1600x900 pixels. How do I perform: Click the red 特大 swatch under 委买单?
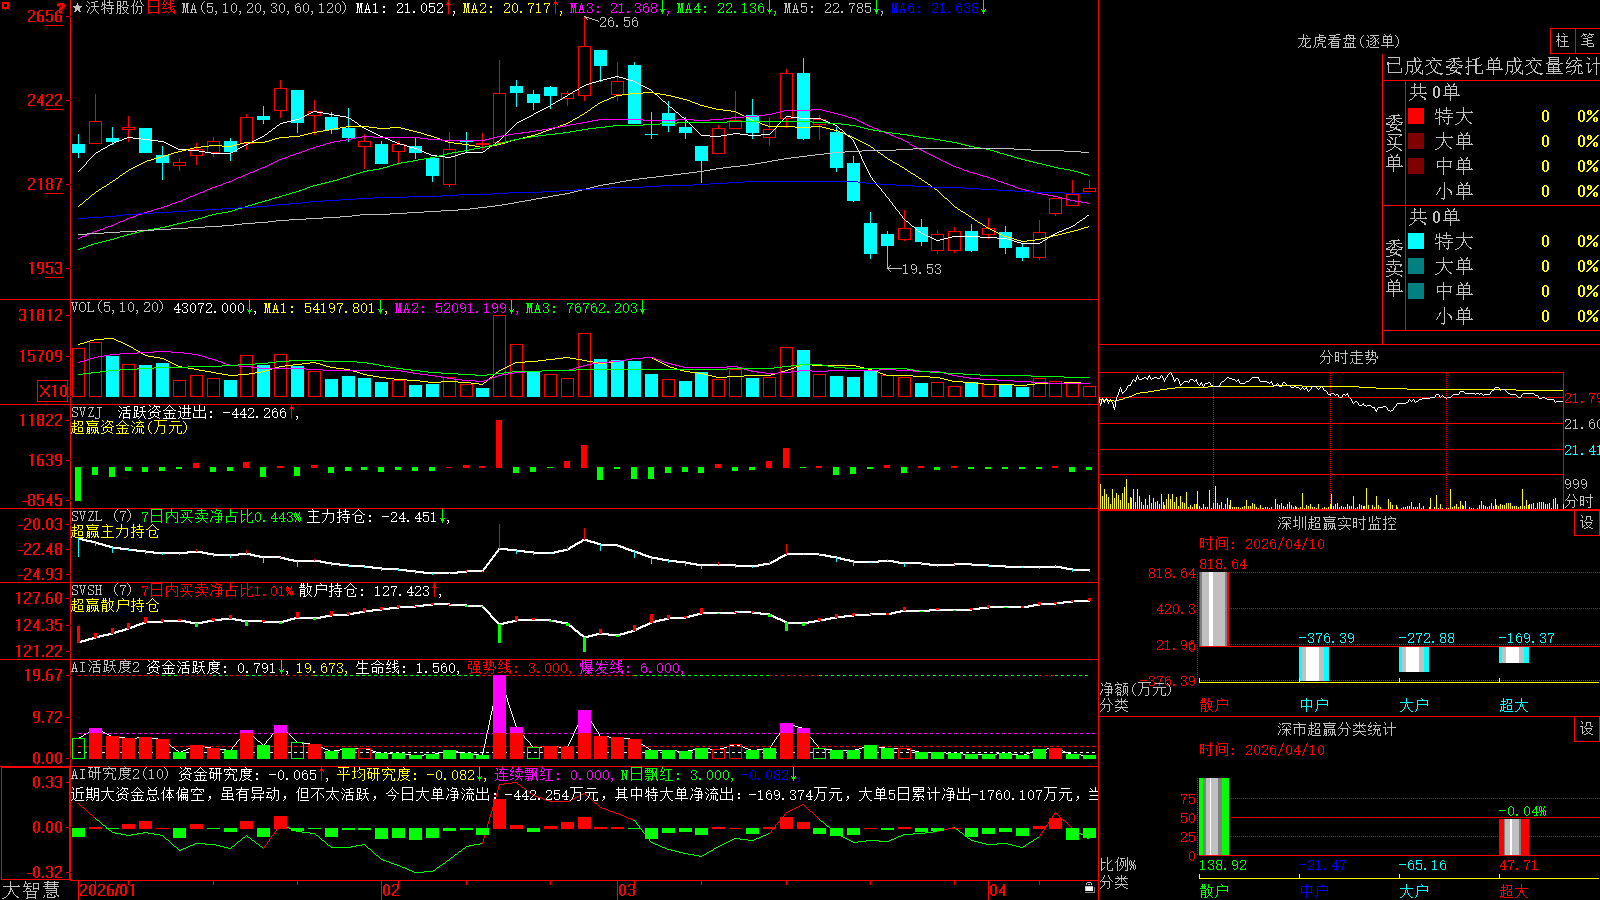click(1416, 116)
